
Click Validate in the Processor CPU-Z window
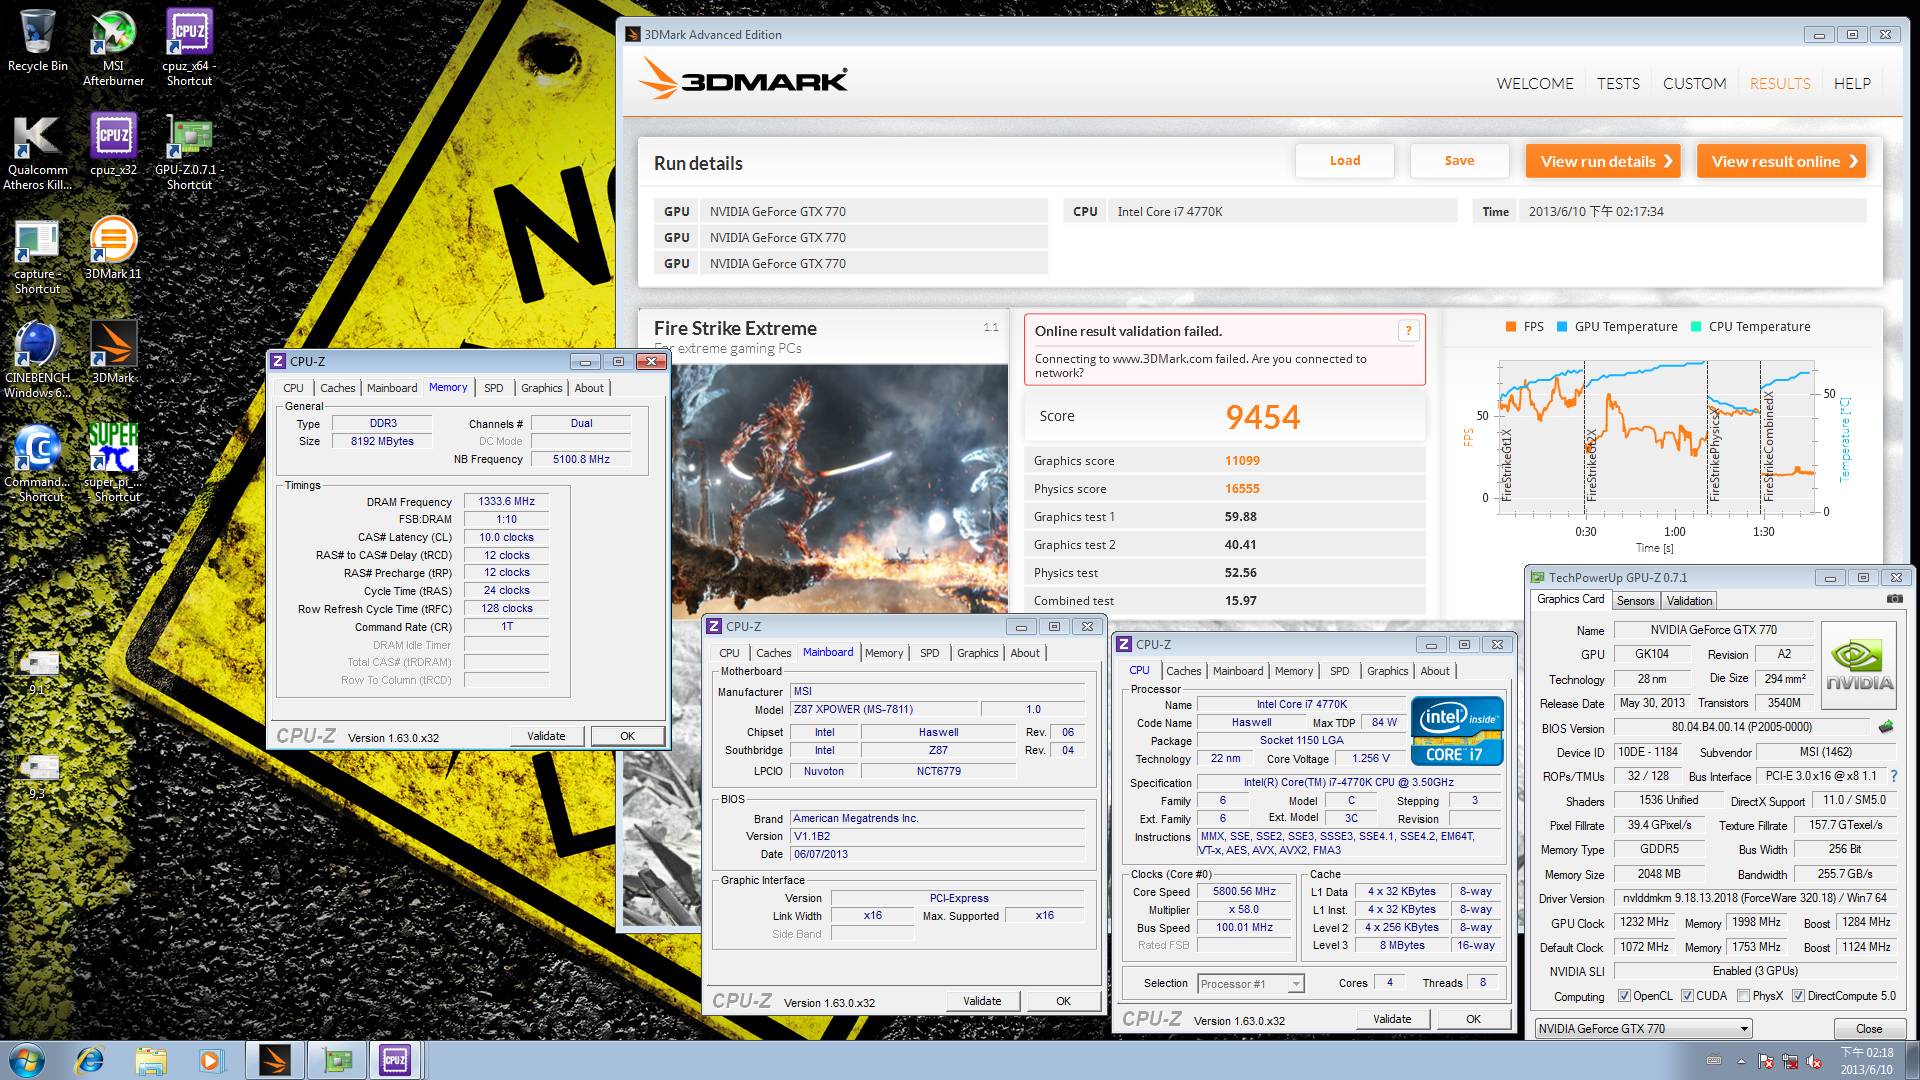tap(1392, 1019)
